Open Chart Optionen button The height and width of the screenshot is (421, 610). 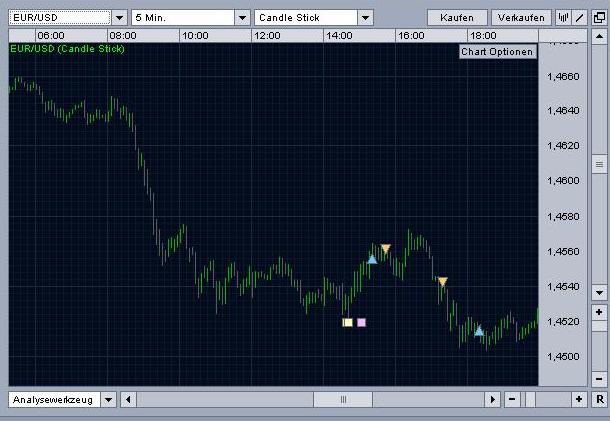497,52
